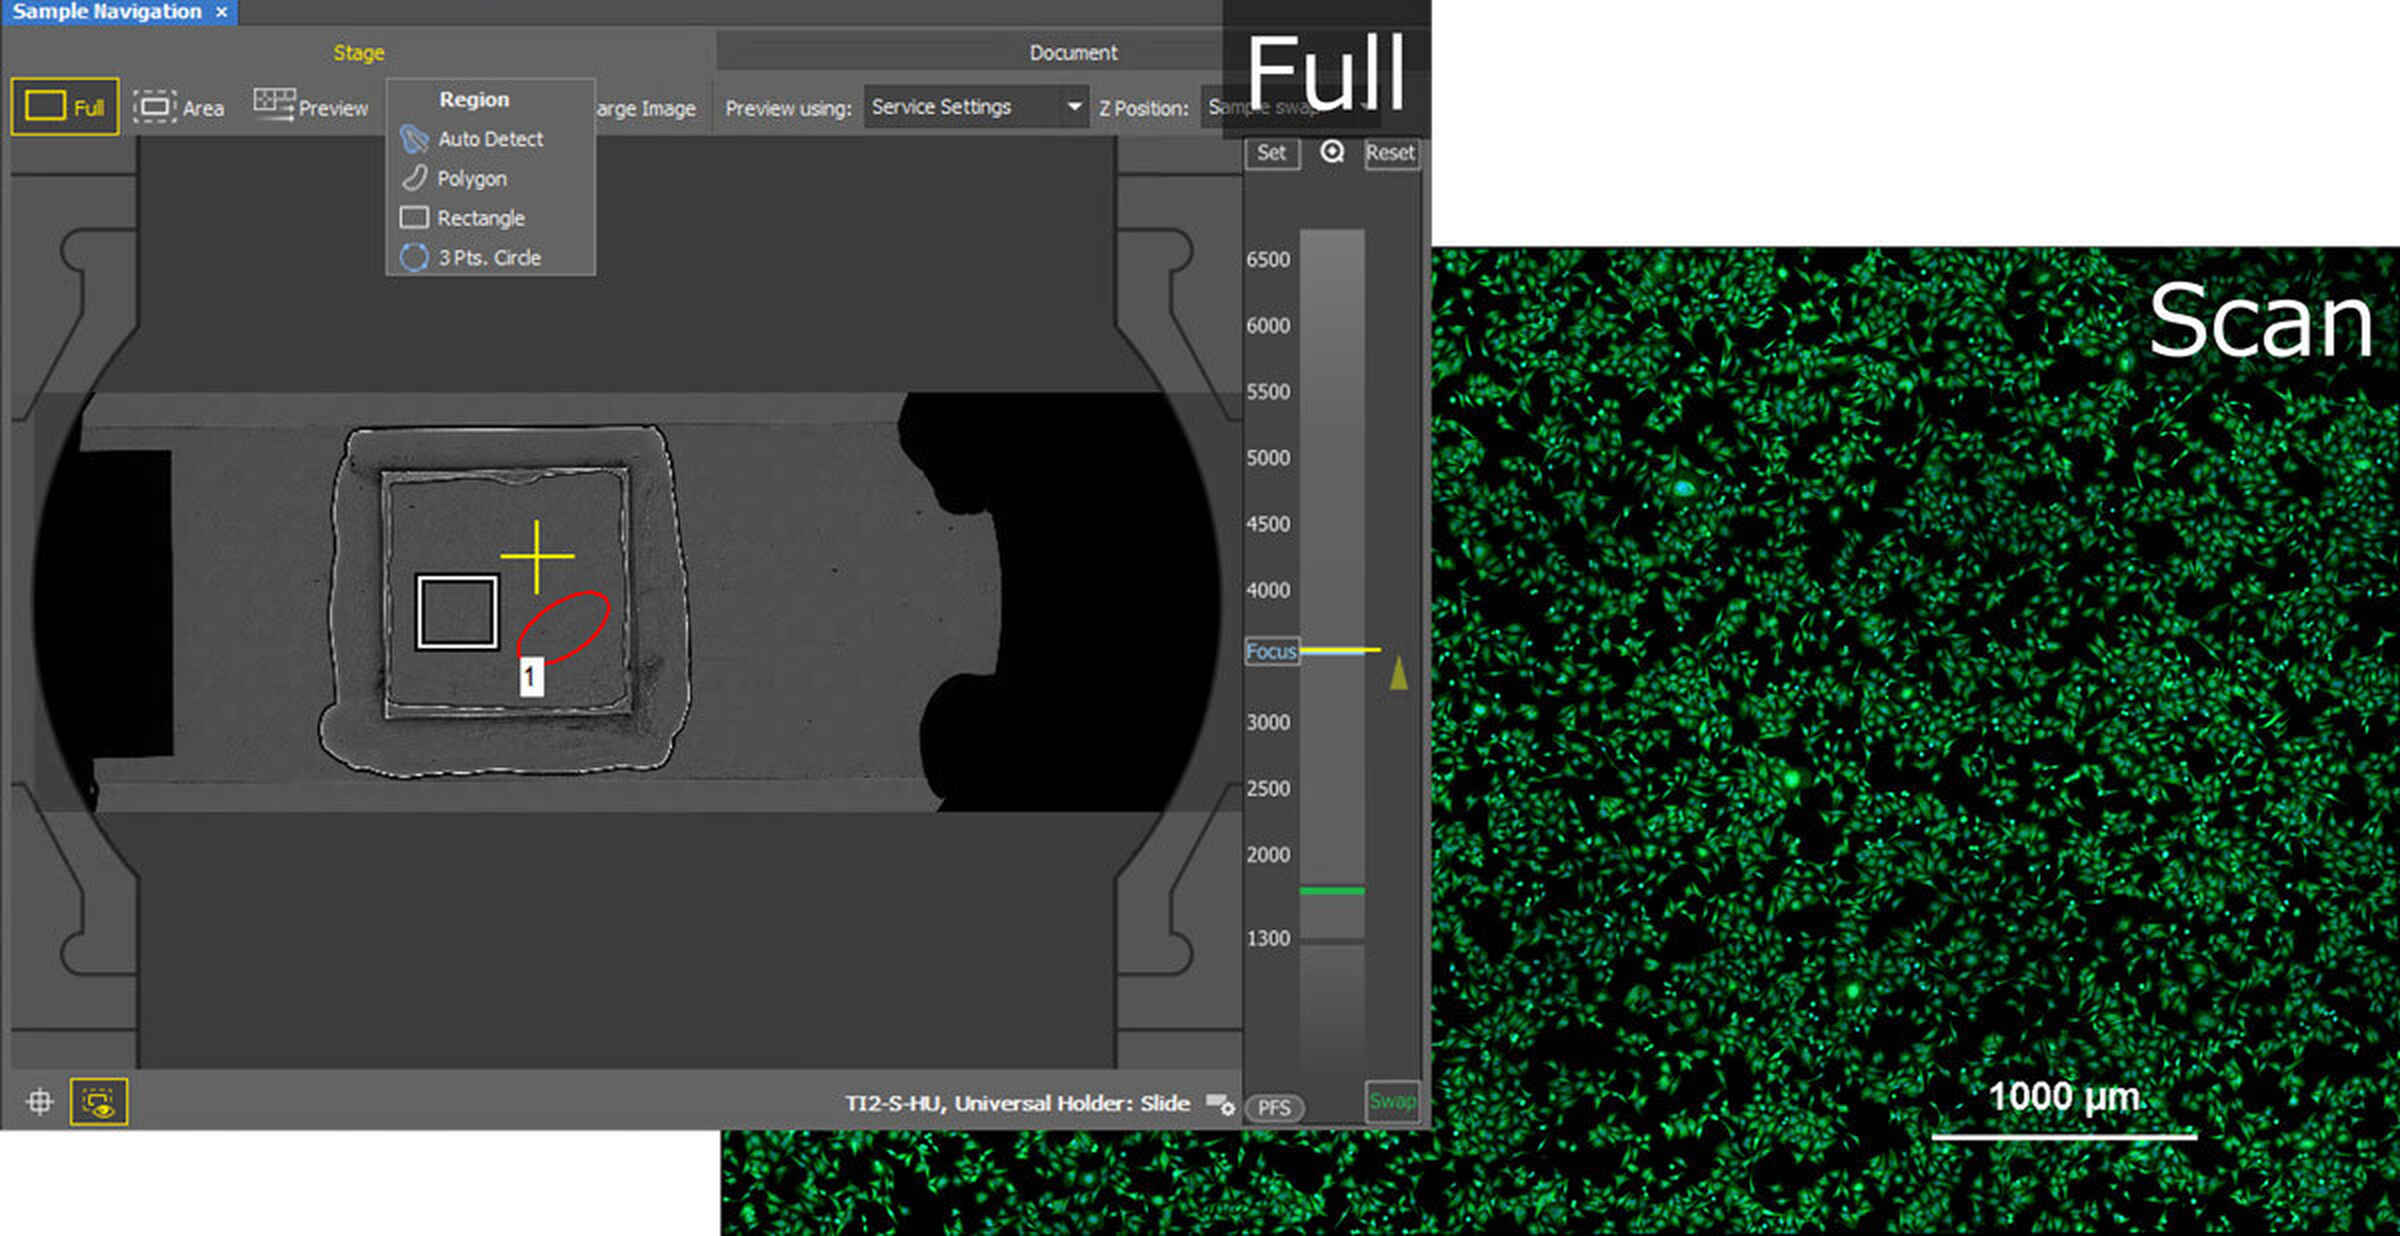Pick the Rectangle region tool
2400x1236 pixels.
(480, 217)
